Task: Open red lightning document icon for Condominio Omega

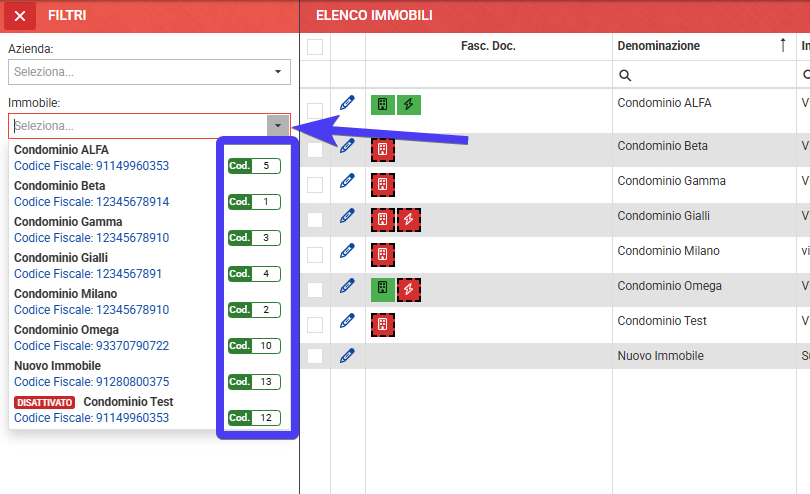Action: 409,290
